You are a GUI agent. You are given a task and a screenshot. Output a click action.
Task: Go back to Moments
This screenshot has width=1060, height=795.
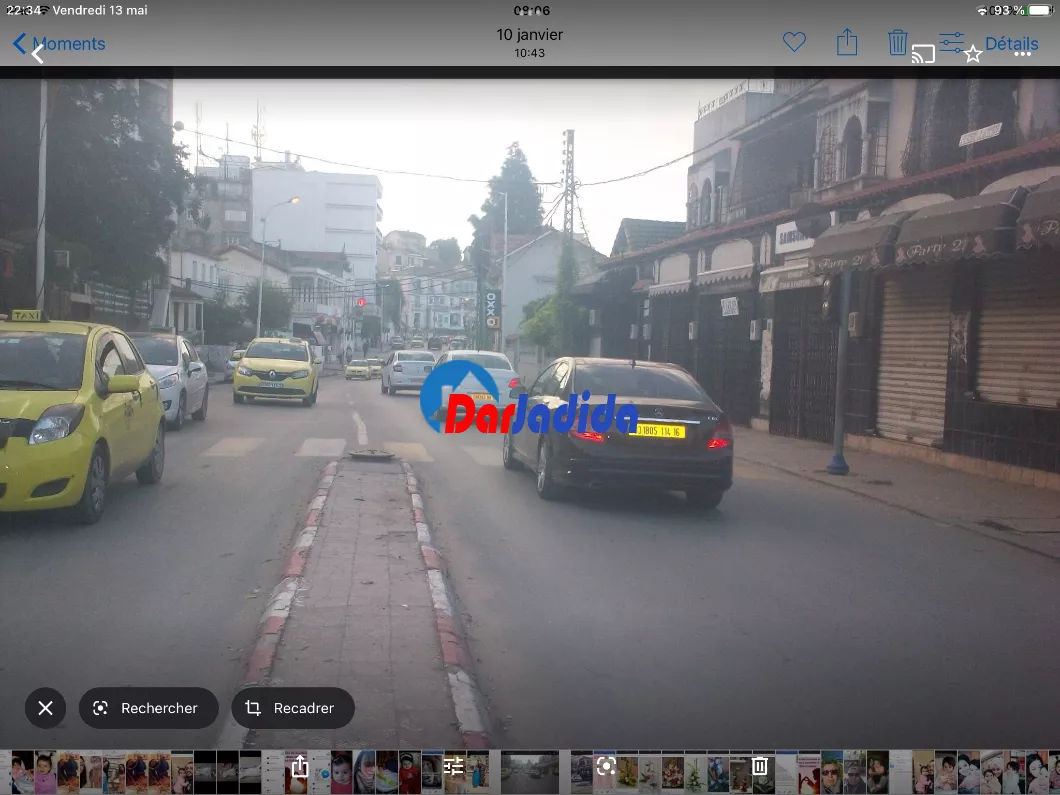pos(60,44)
